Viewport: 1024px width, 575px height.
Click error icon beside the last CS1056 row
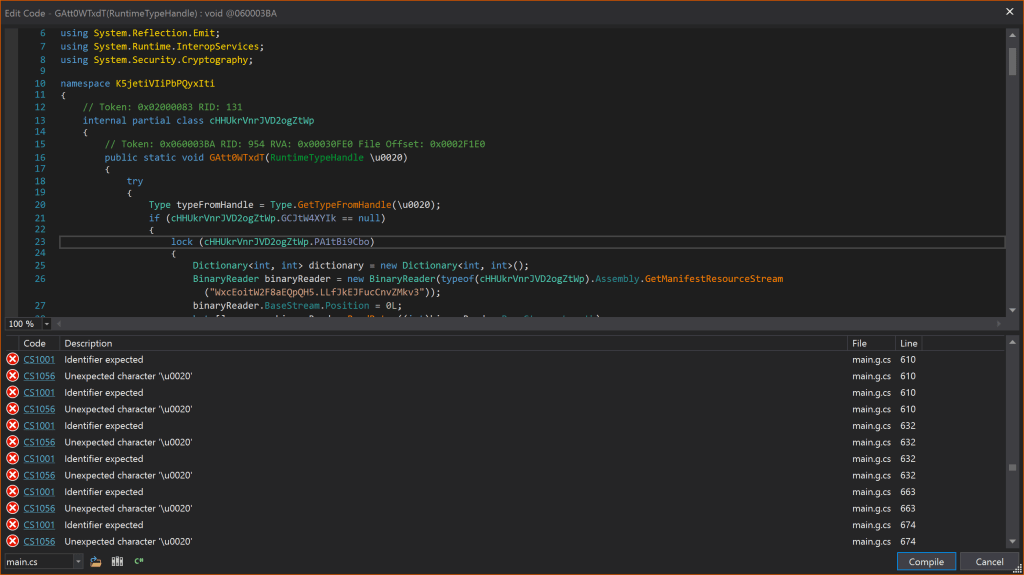click(12, 542)
